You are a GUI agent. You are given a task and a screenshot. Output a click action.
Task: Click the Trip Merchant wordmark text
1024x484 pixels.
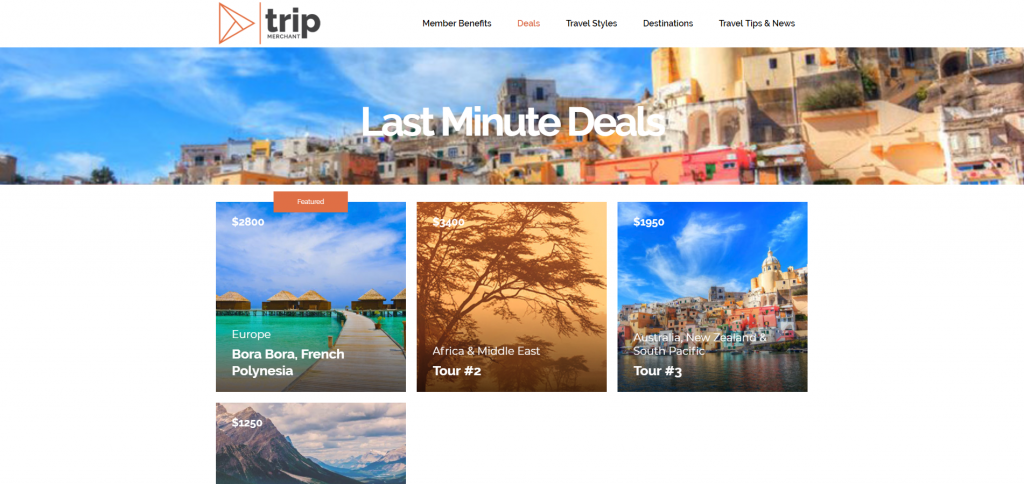(x=293, y=24)
